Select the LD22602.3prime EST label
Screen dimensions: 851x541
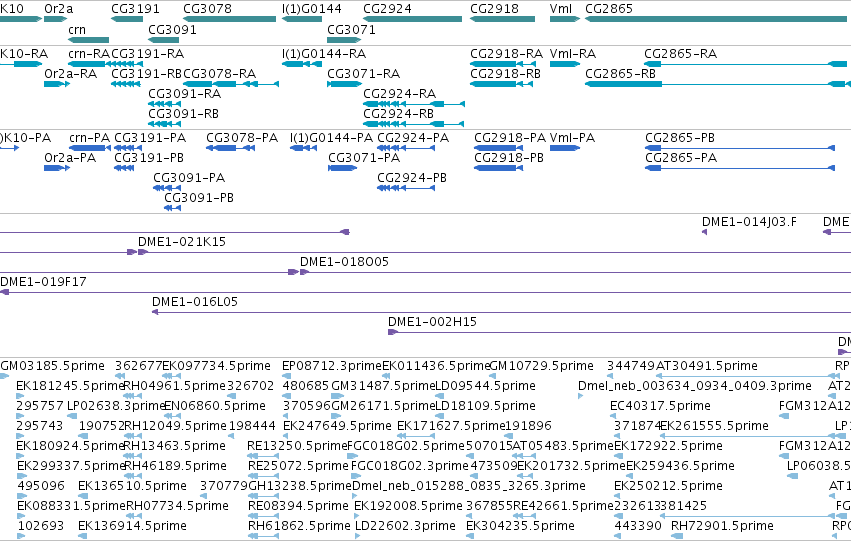point(405,526)
